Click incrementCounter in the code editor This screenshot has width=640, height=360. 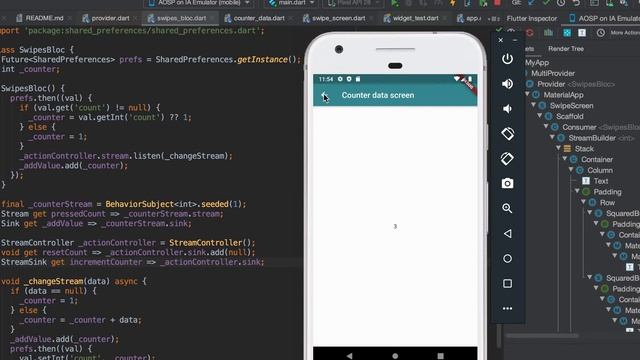106,262
